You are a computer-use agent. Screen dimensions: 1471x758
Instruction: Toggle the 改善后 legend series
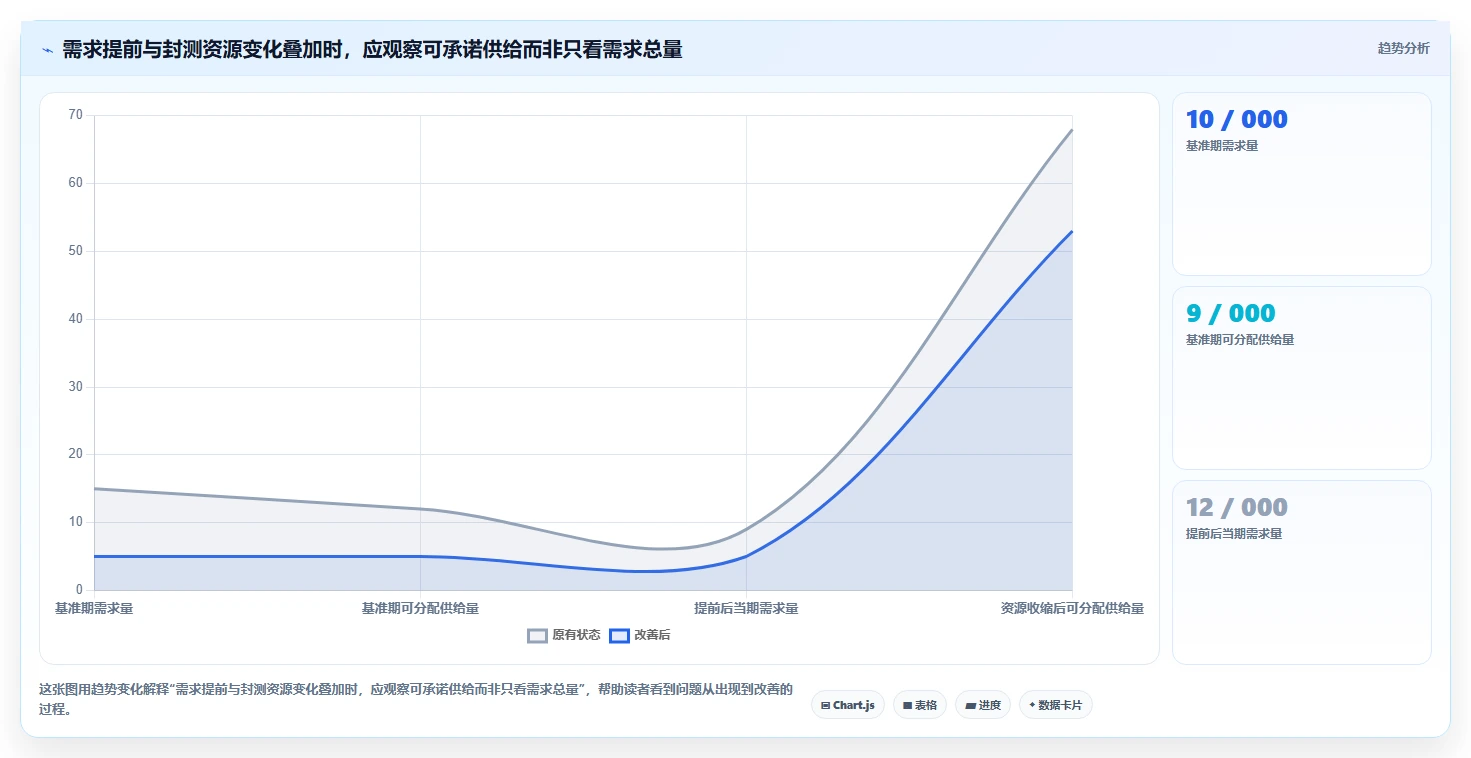(640, 635)
